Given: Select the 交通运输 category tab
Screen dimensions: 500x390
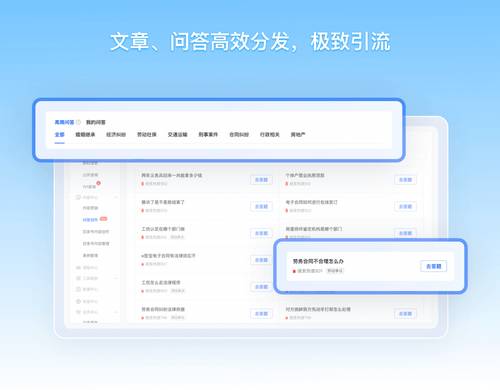Looking at the screenshot, I should coord(177,134).
